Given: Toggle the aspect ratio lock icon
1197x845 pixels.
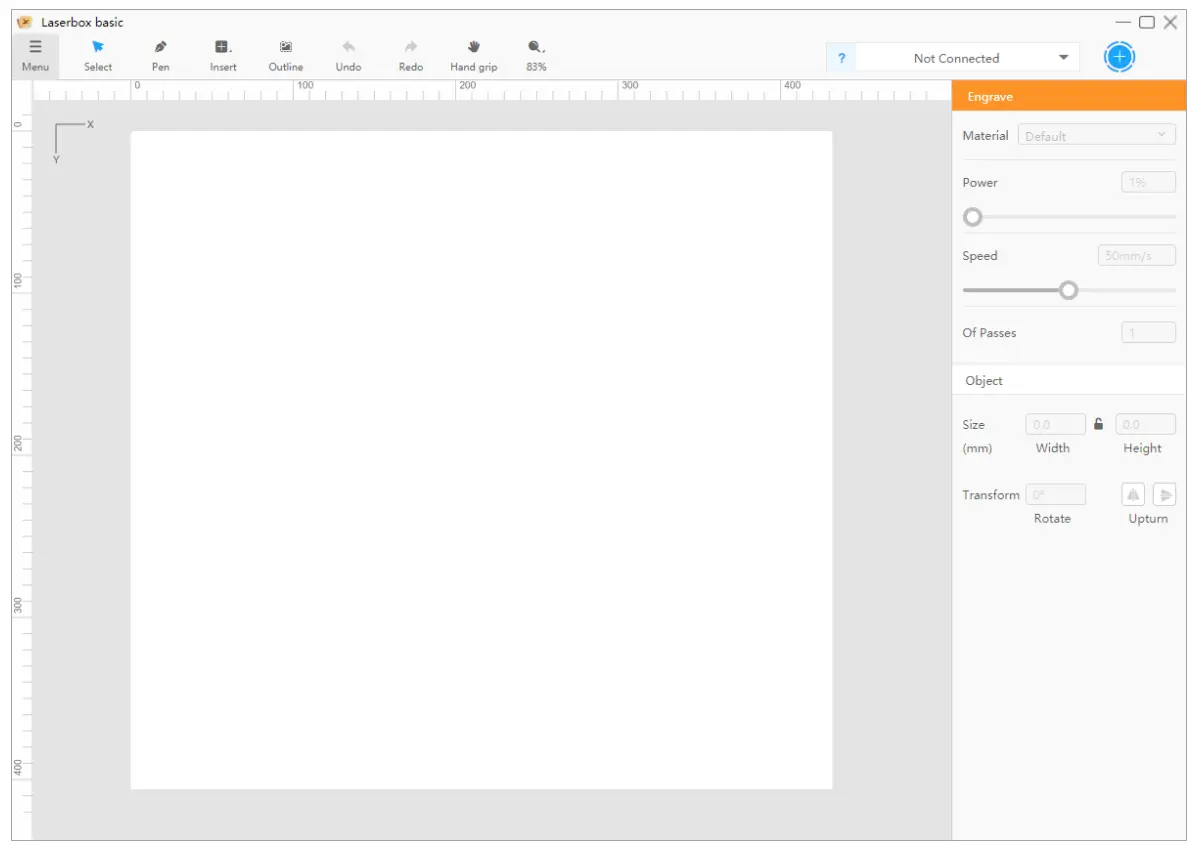Looking at the screenshot, I should (1099, 424).
